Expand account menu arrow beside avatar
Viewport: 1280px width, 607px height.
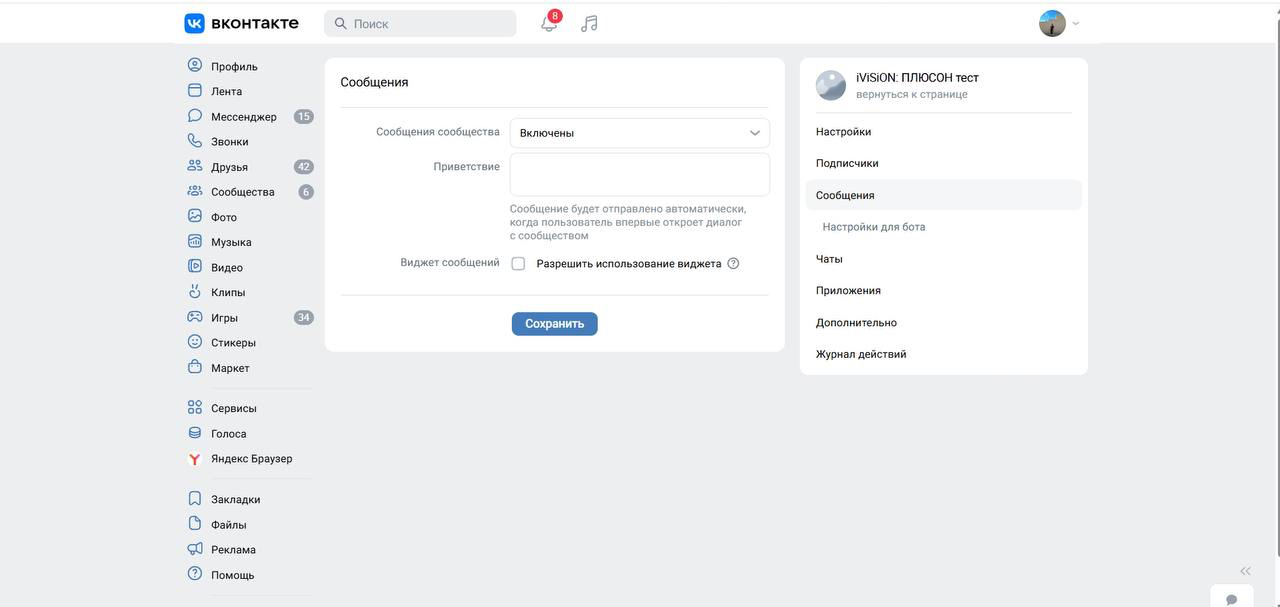coord(1076,23)
